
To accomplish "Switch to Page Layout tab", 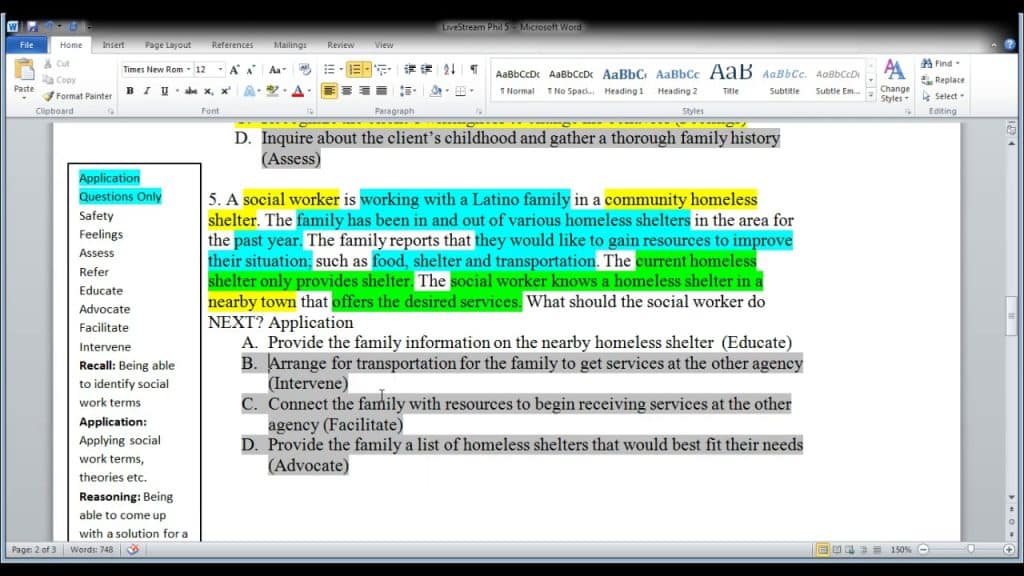I will (x=168, y=45).
